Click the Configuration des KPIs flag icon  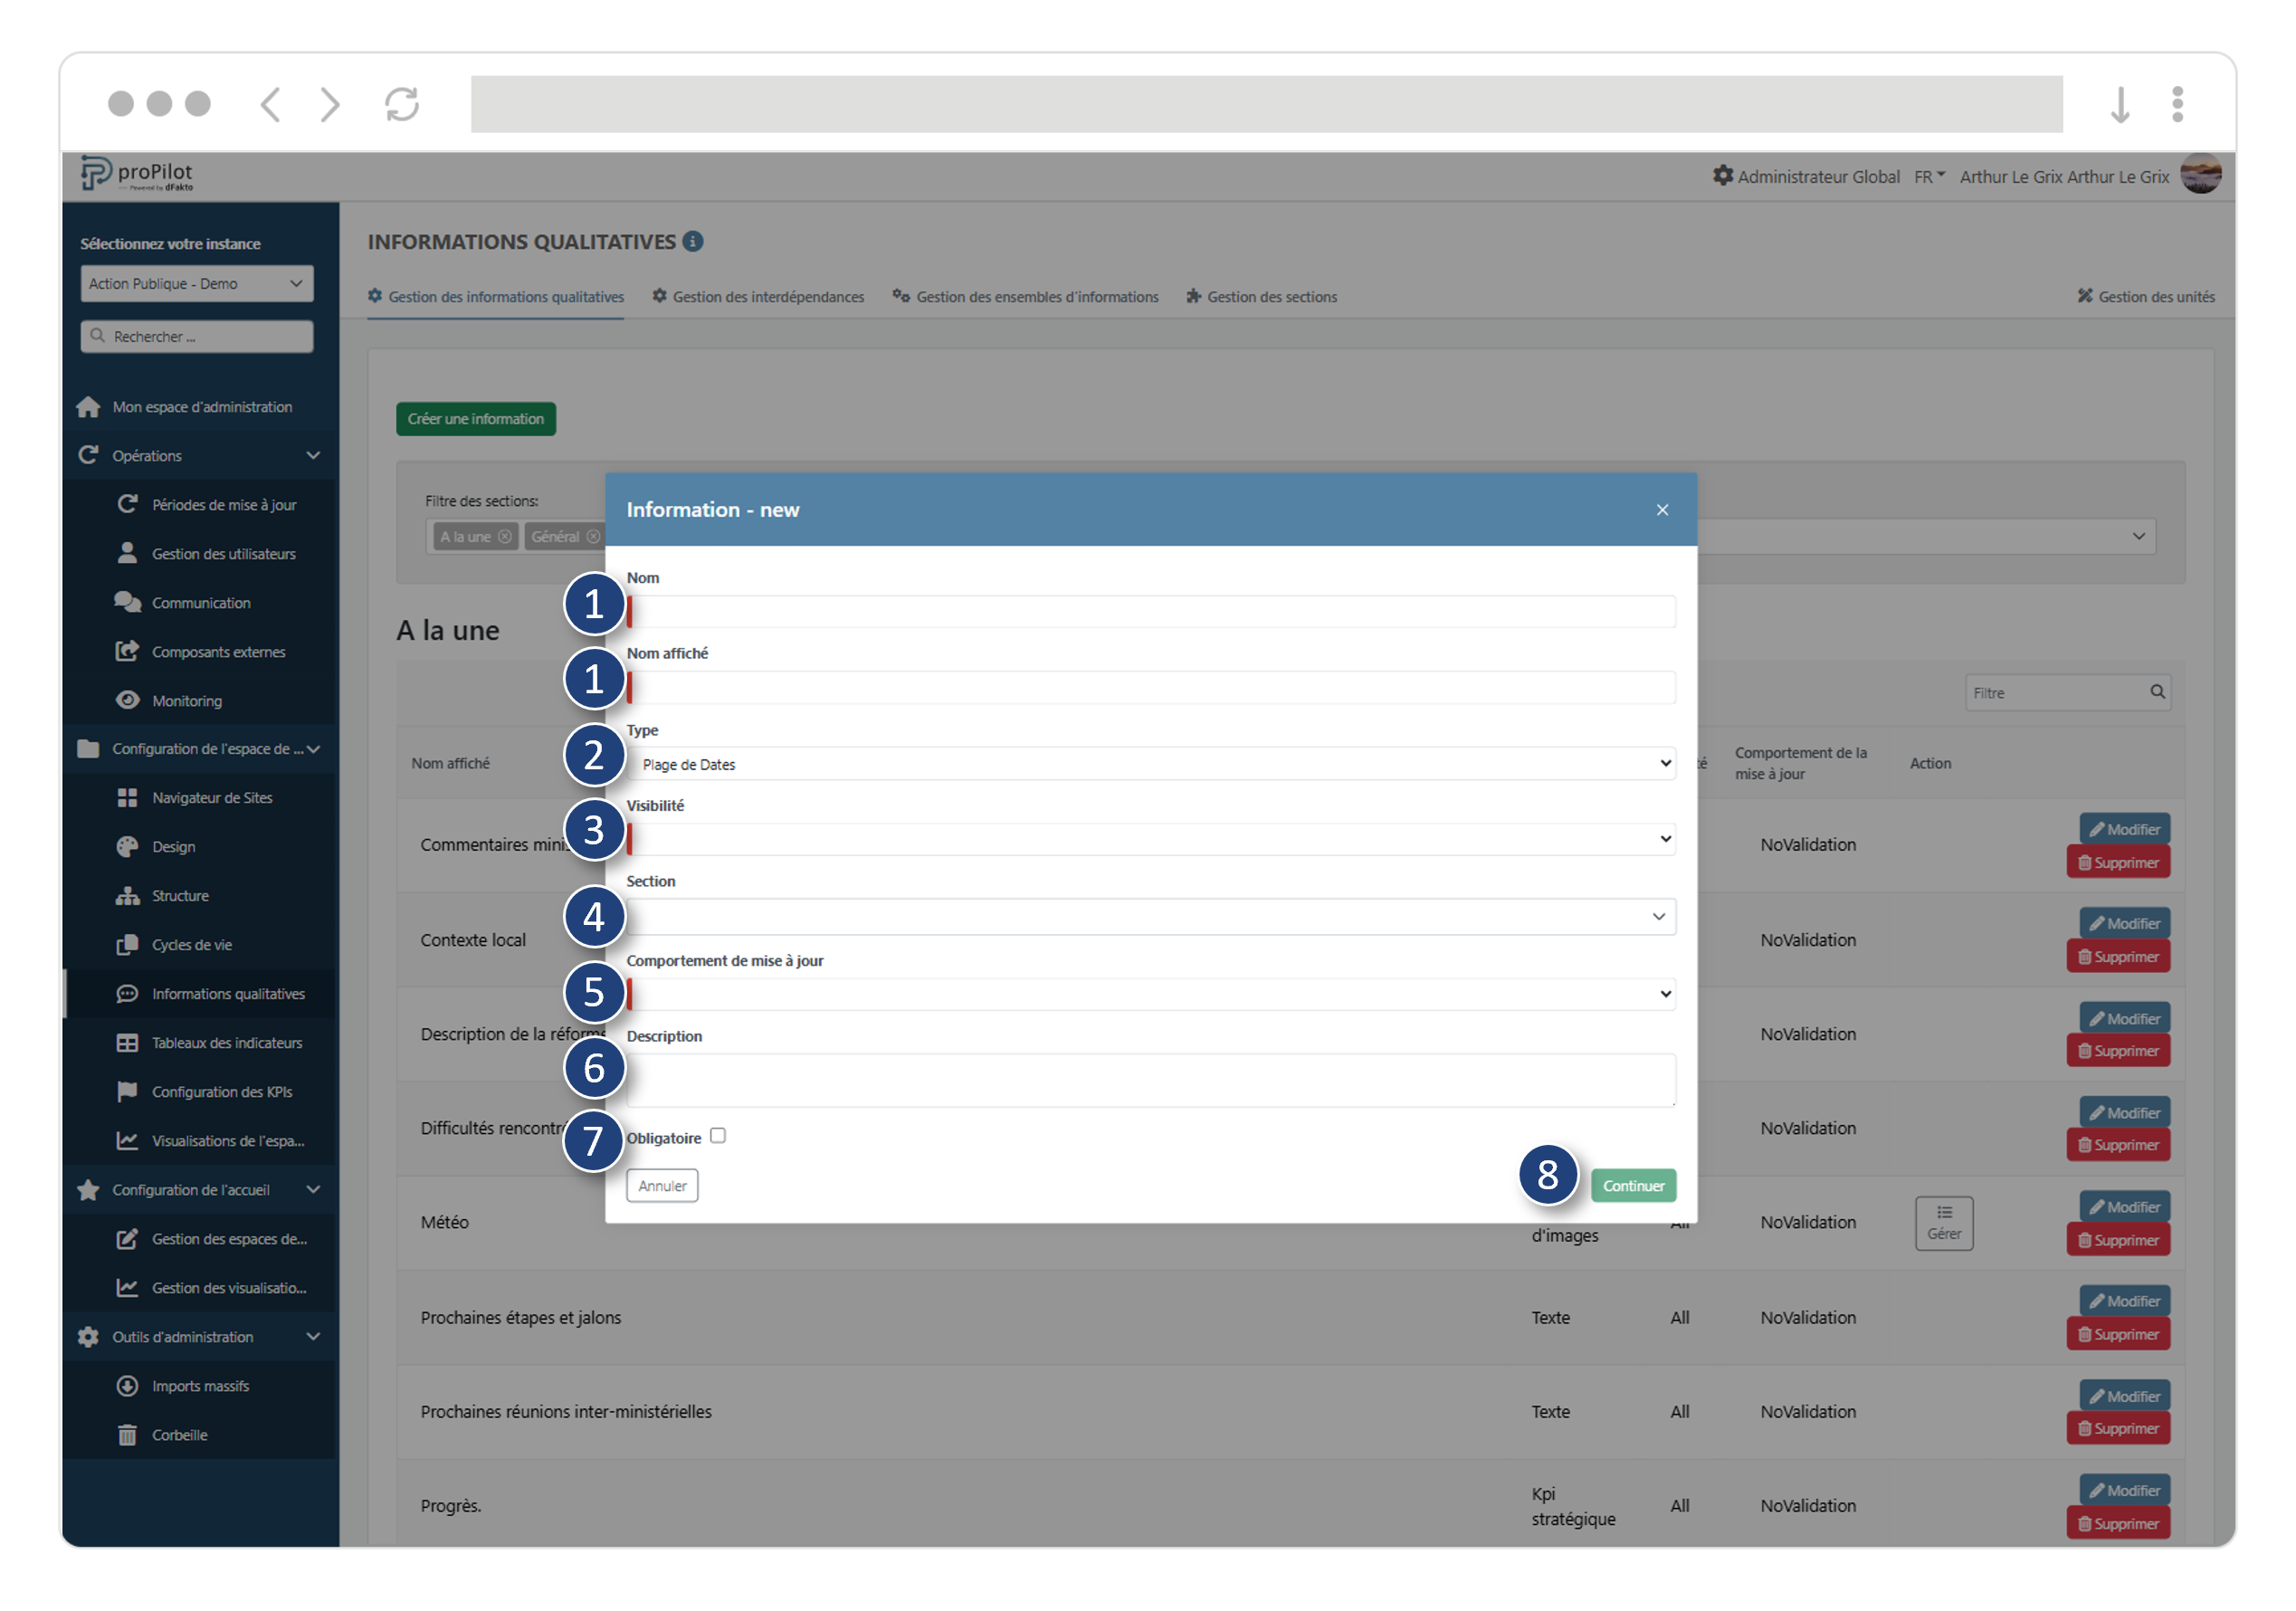coord(127,1091)
